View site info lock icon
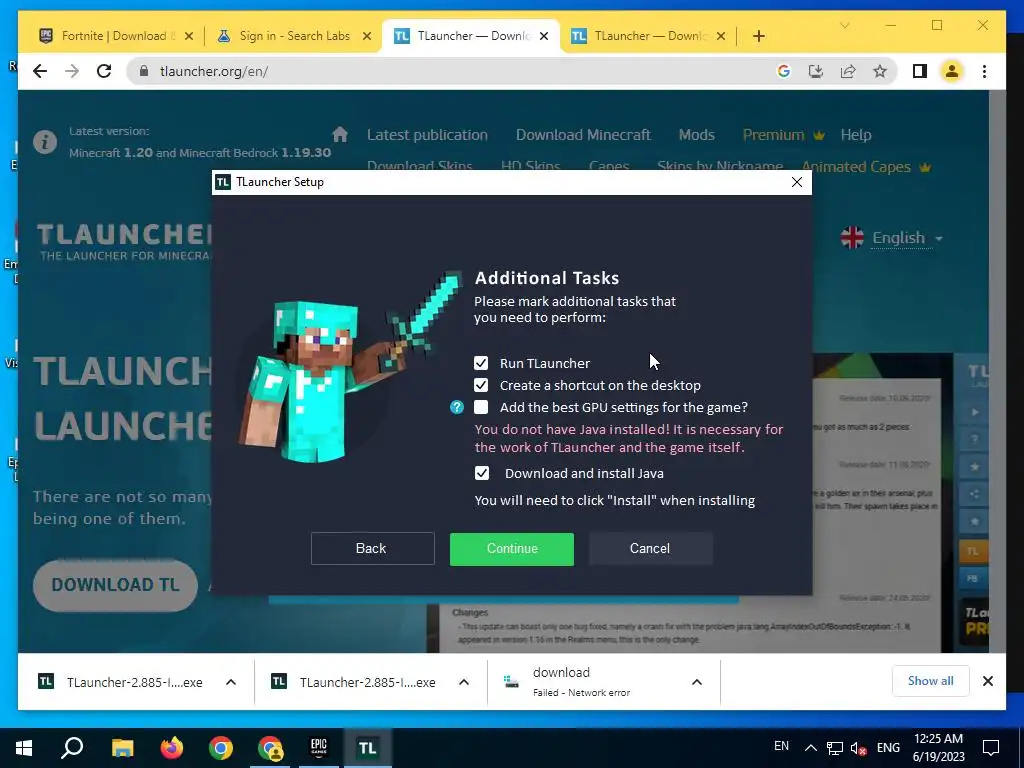This screenshot has width=1024, height=768. 144,71
